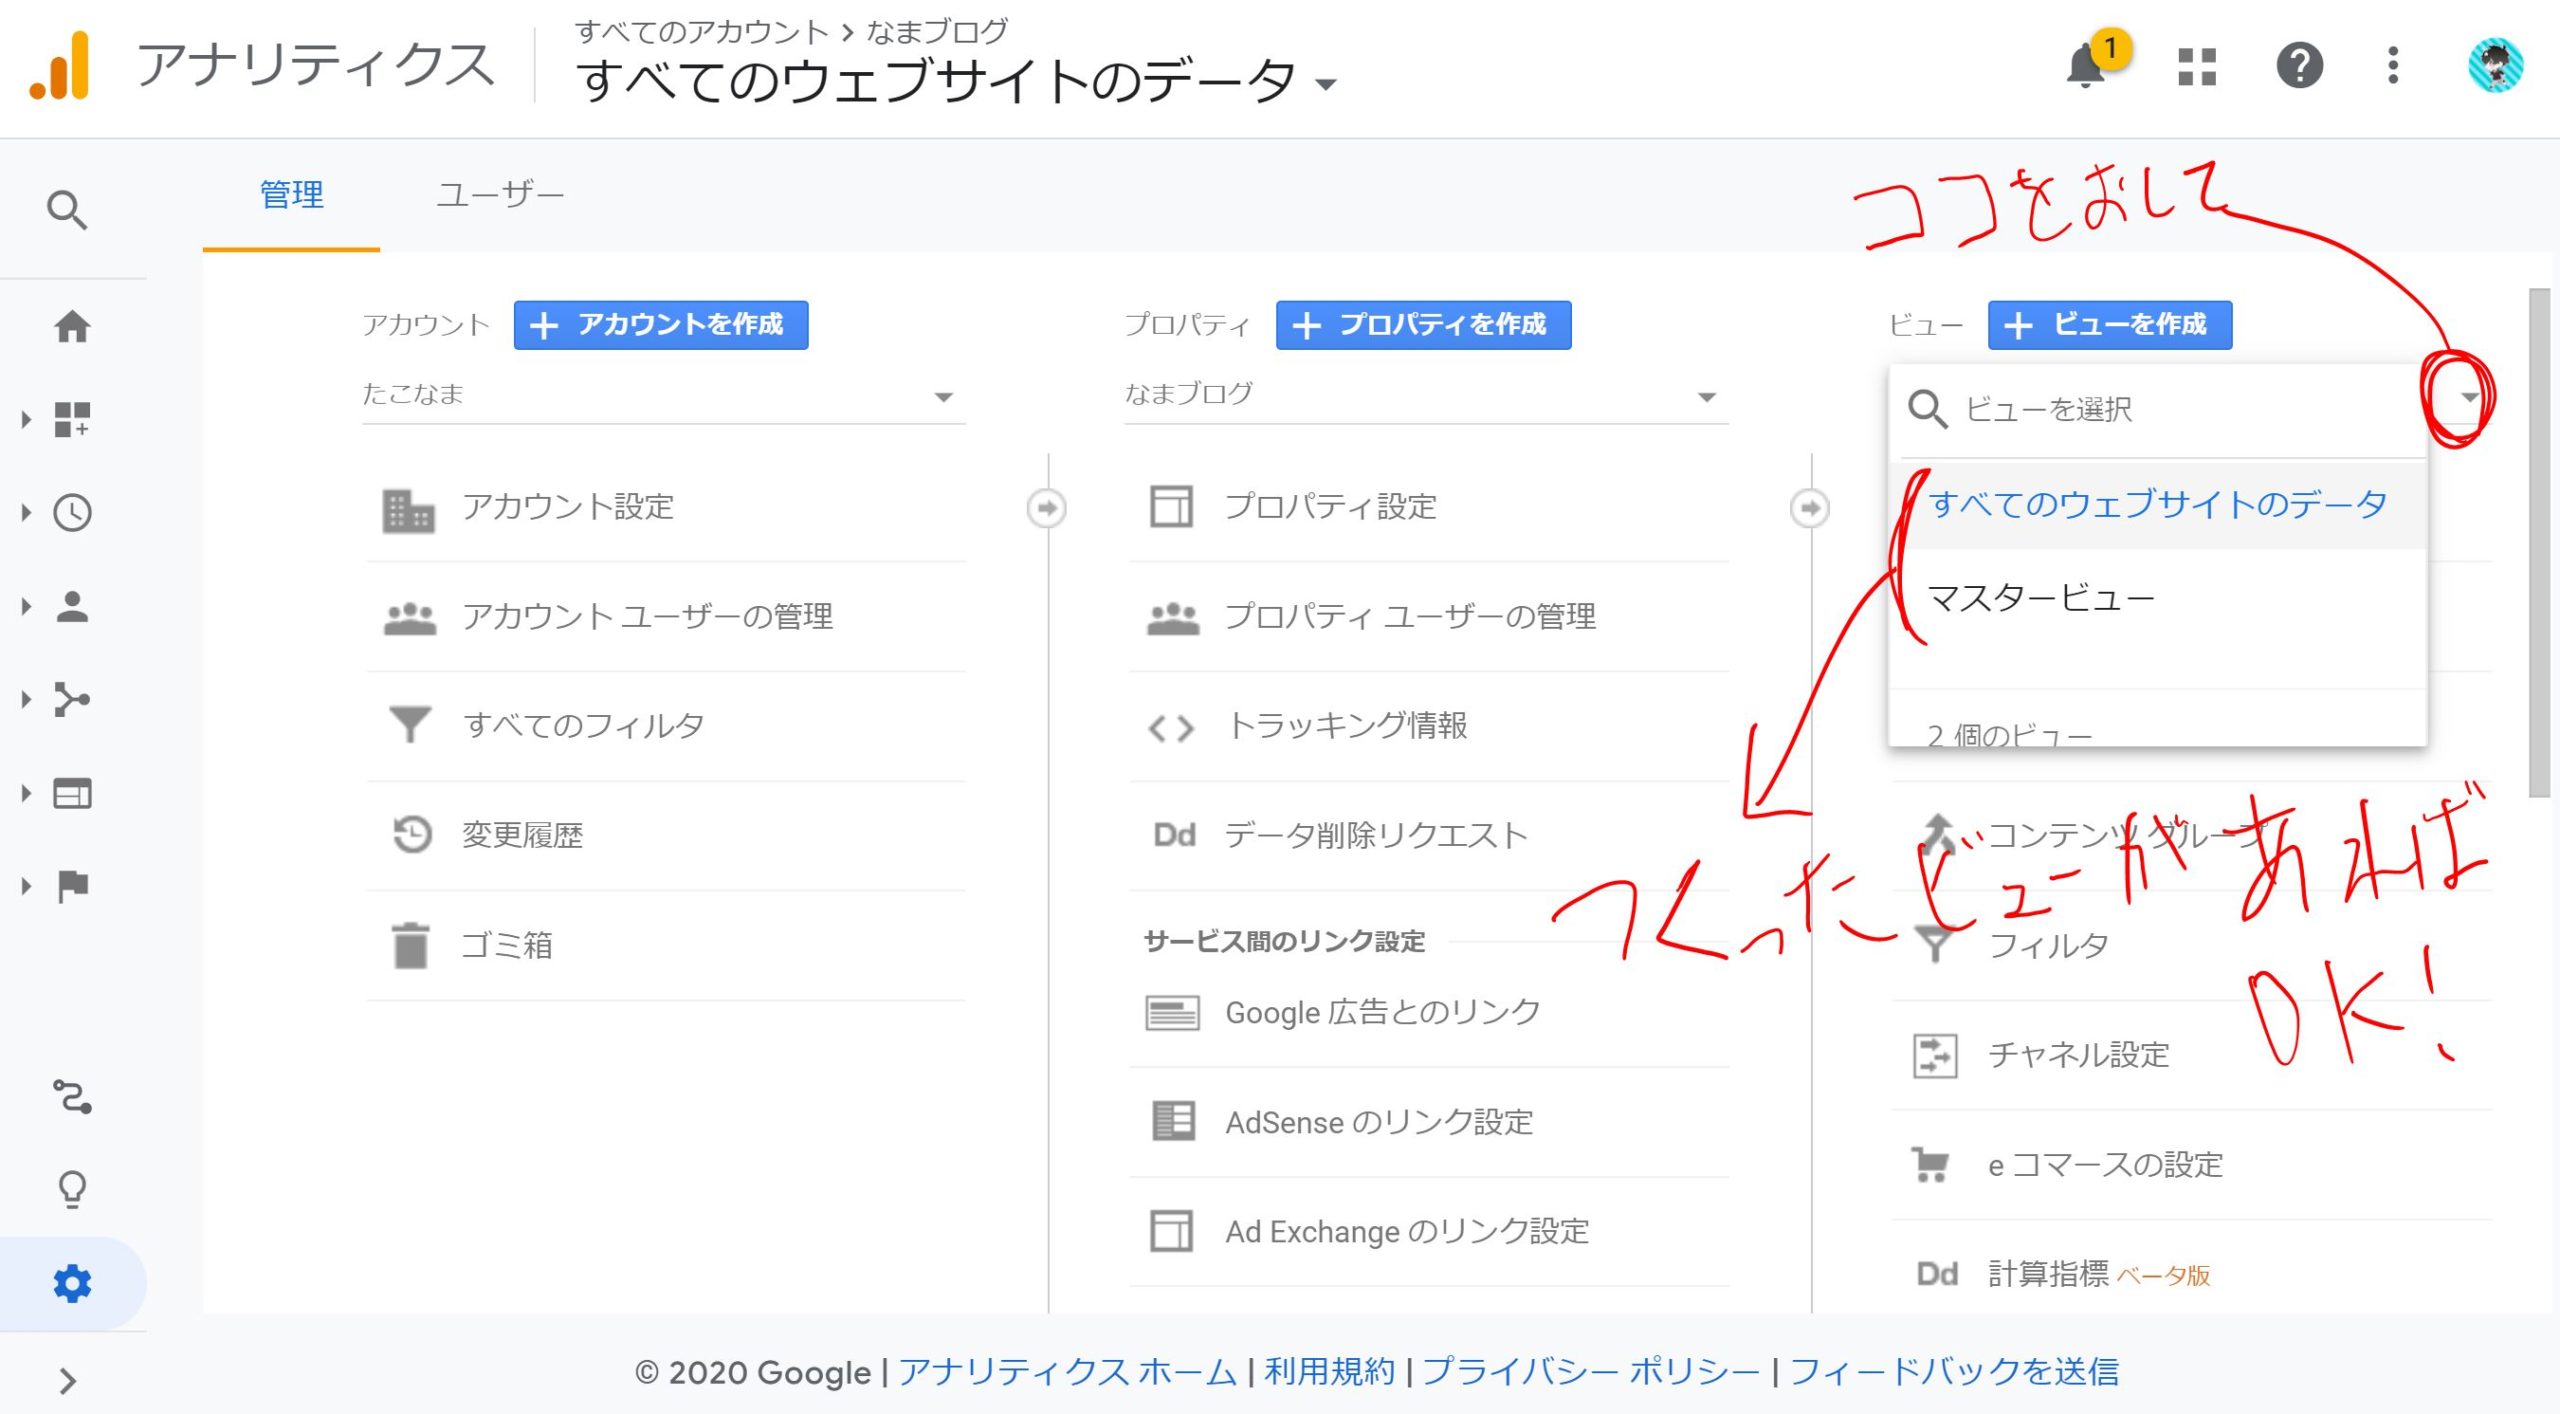Expand the Behavior section arrow
Viewport: 2560px width, 1414px height.
tap(26, 794)
